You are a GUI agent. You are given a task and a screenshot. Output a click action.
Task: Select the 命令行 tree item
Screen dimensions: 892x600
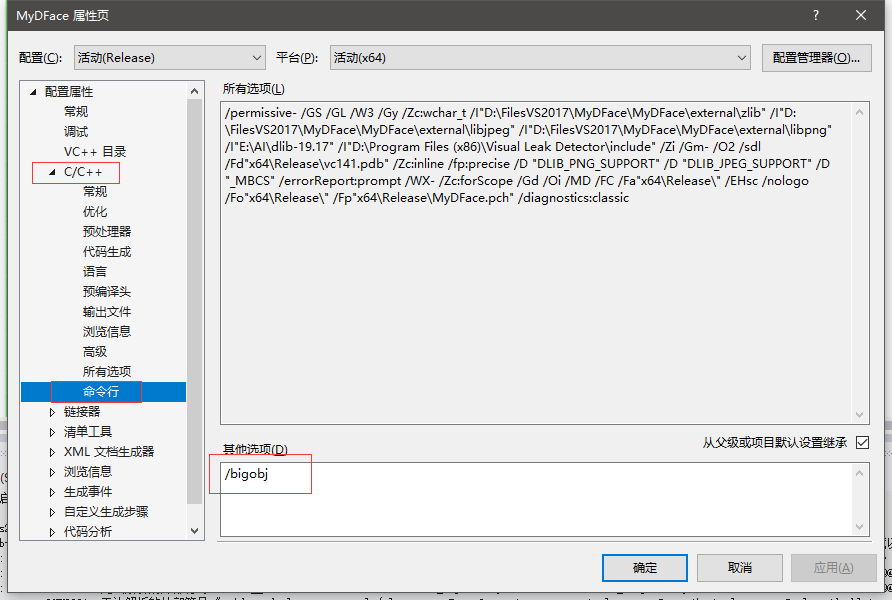click(x=101, y=391)
